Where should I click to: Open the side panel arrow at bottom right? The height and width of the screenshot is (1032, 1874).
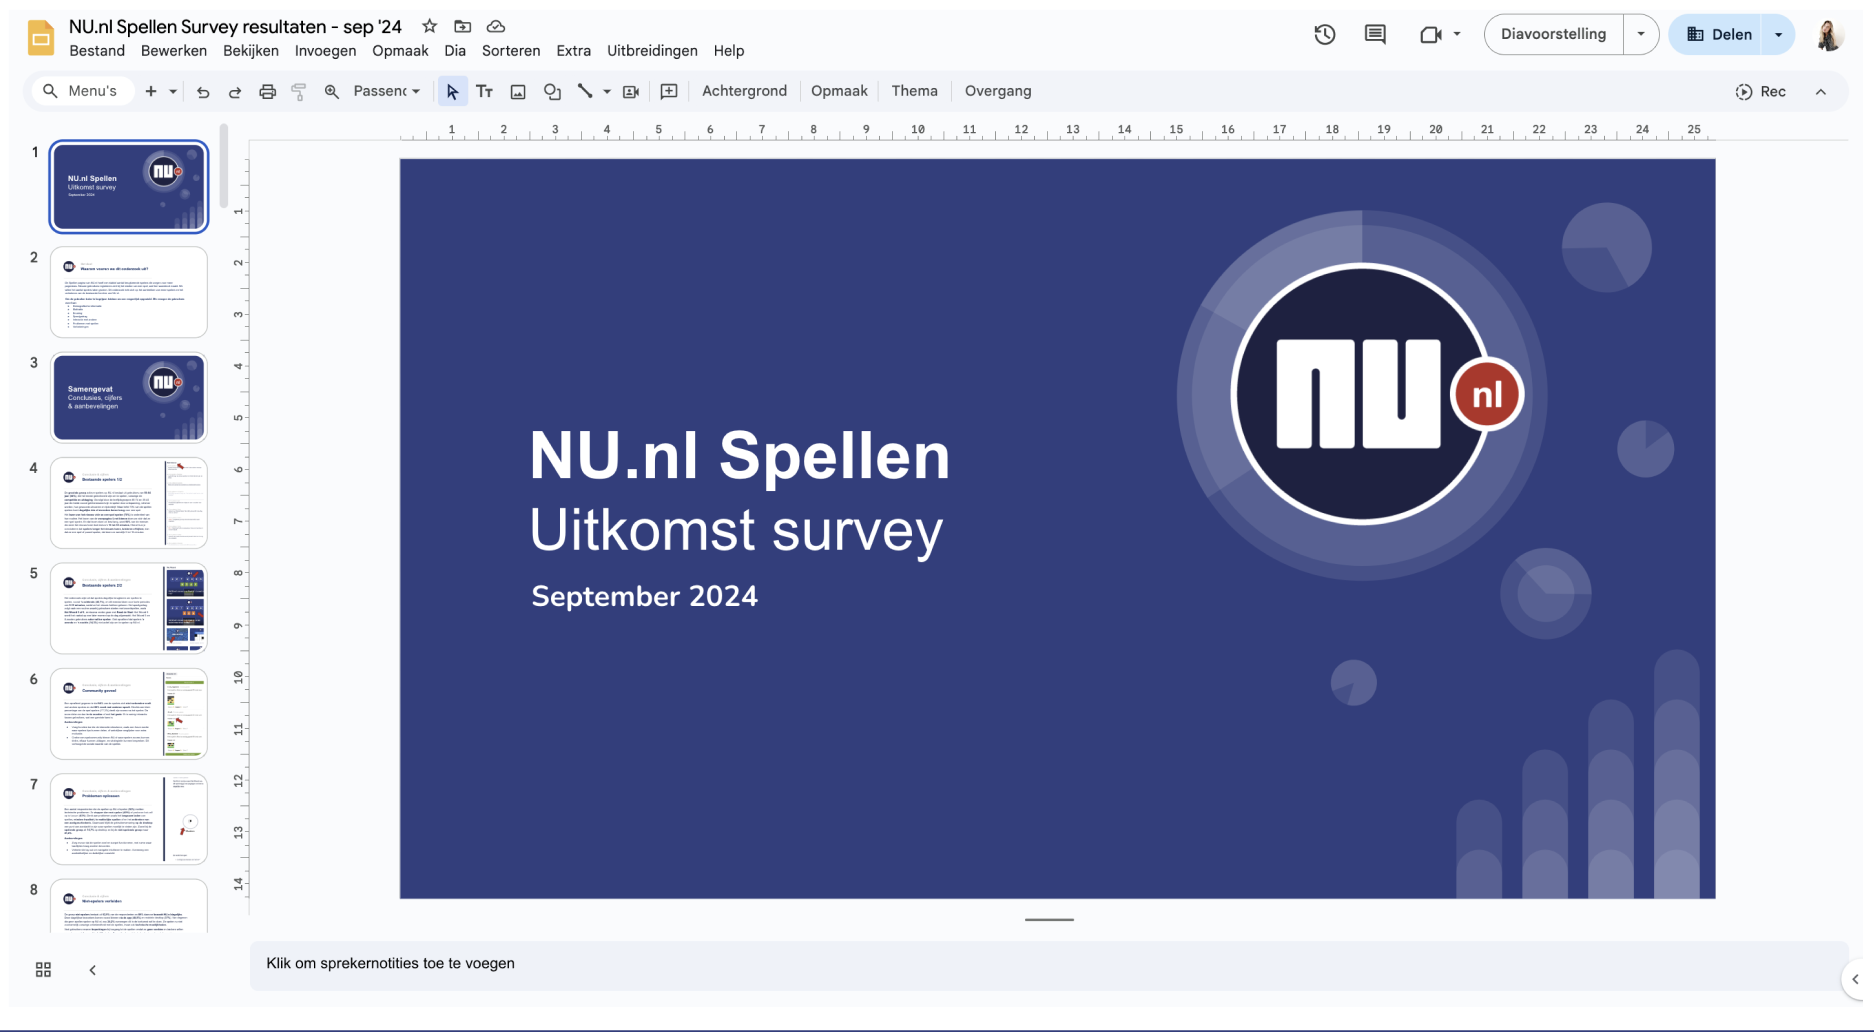coord(1855,979)
